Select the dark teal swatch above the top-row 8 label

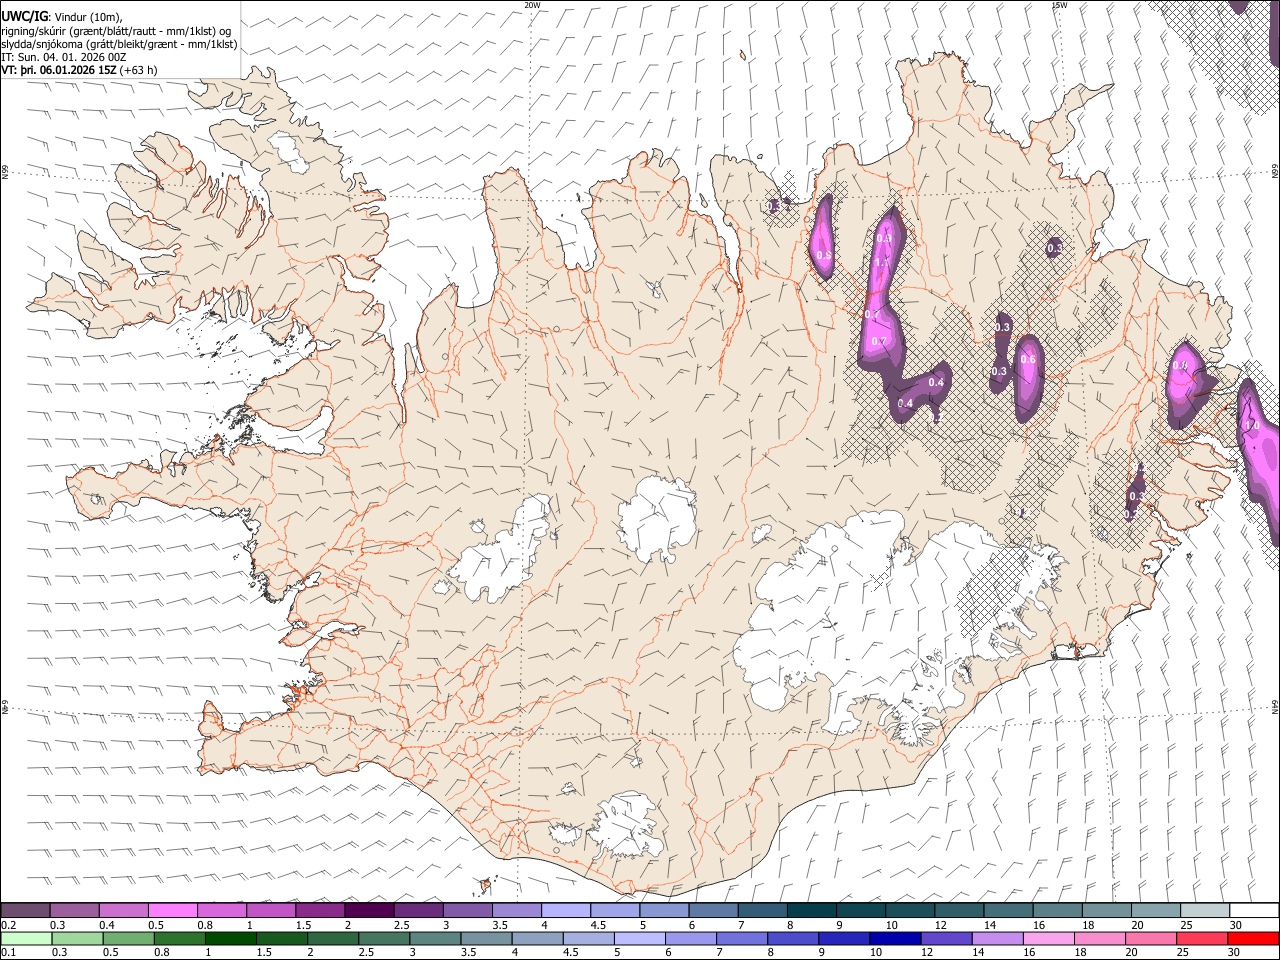[x=811, y=911]
